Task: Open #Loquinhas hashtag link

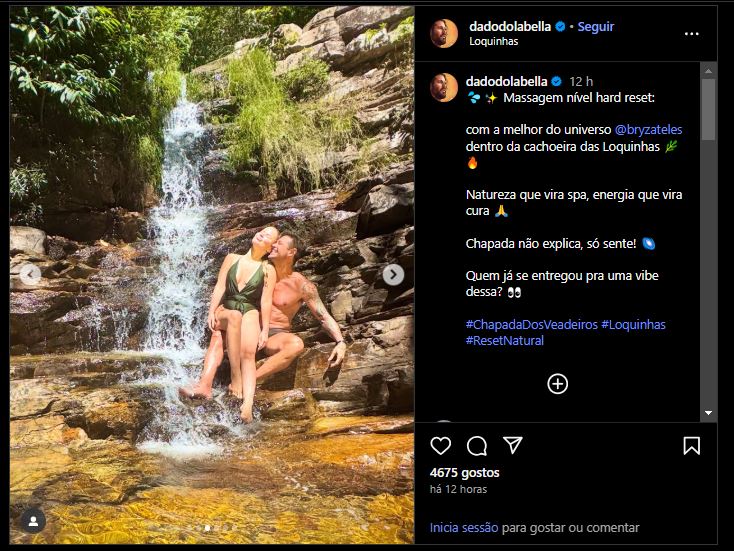Action: [x=633, y=325]
